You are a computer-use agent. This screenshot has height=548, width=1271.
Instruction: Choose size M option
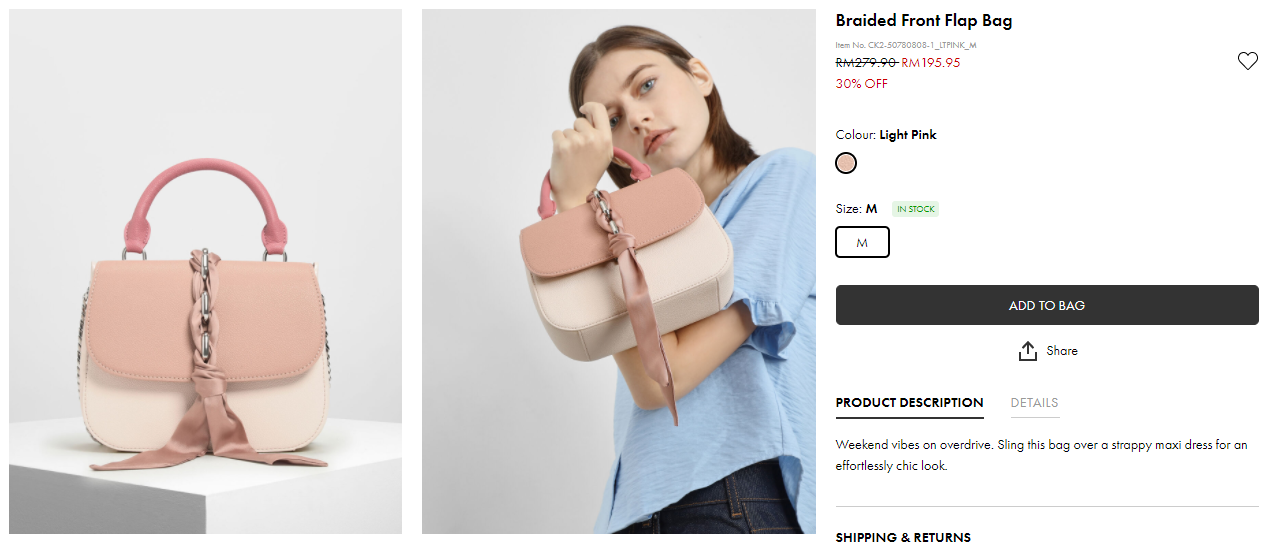point(862,242)
